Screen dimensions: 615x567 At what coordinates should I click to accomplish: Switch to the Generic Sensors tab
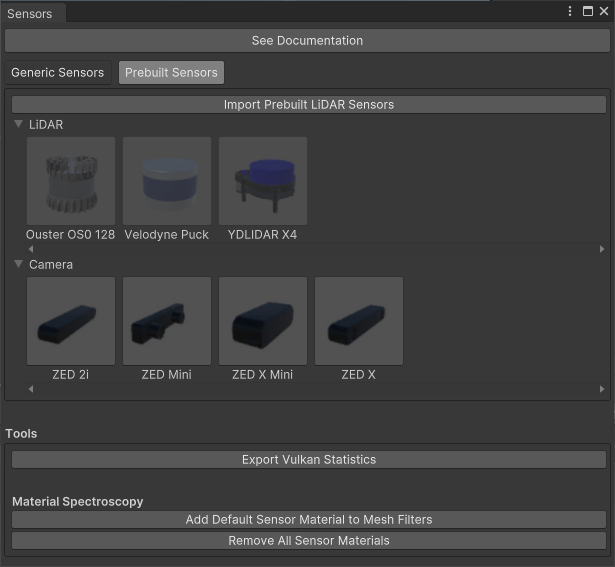click(58, 73)
